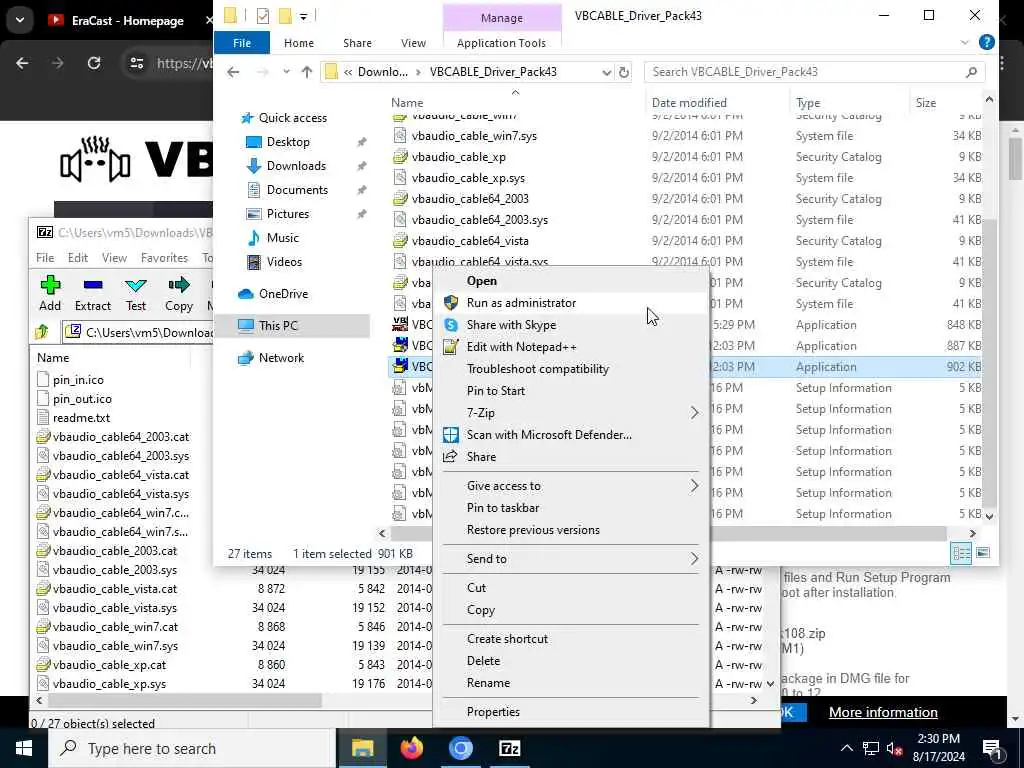Click Explorer up one level arrow
The image size is (1024, 768).
click(306, 72)
